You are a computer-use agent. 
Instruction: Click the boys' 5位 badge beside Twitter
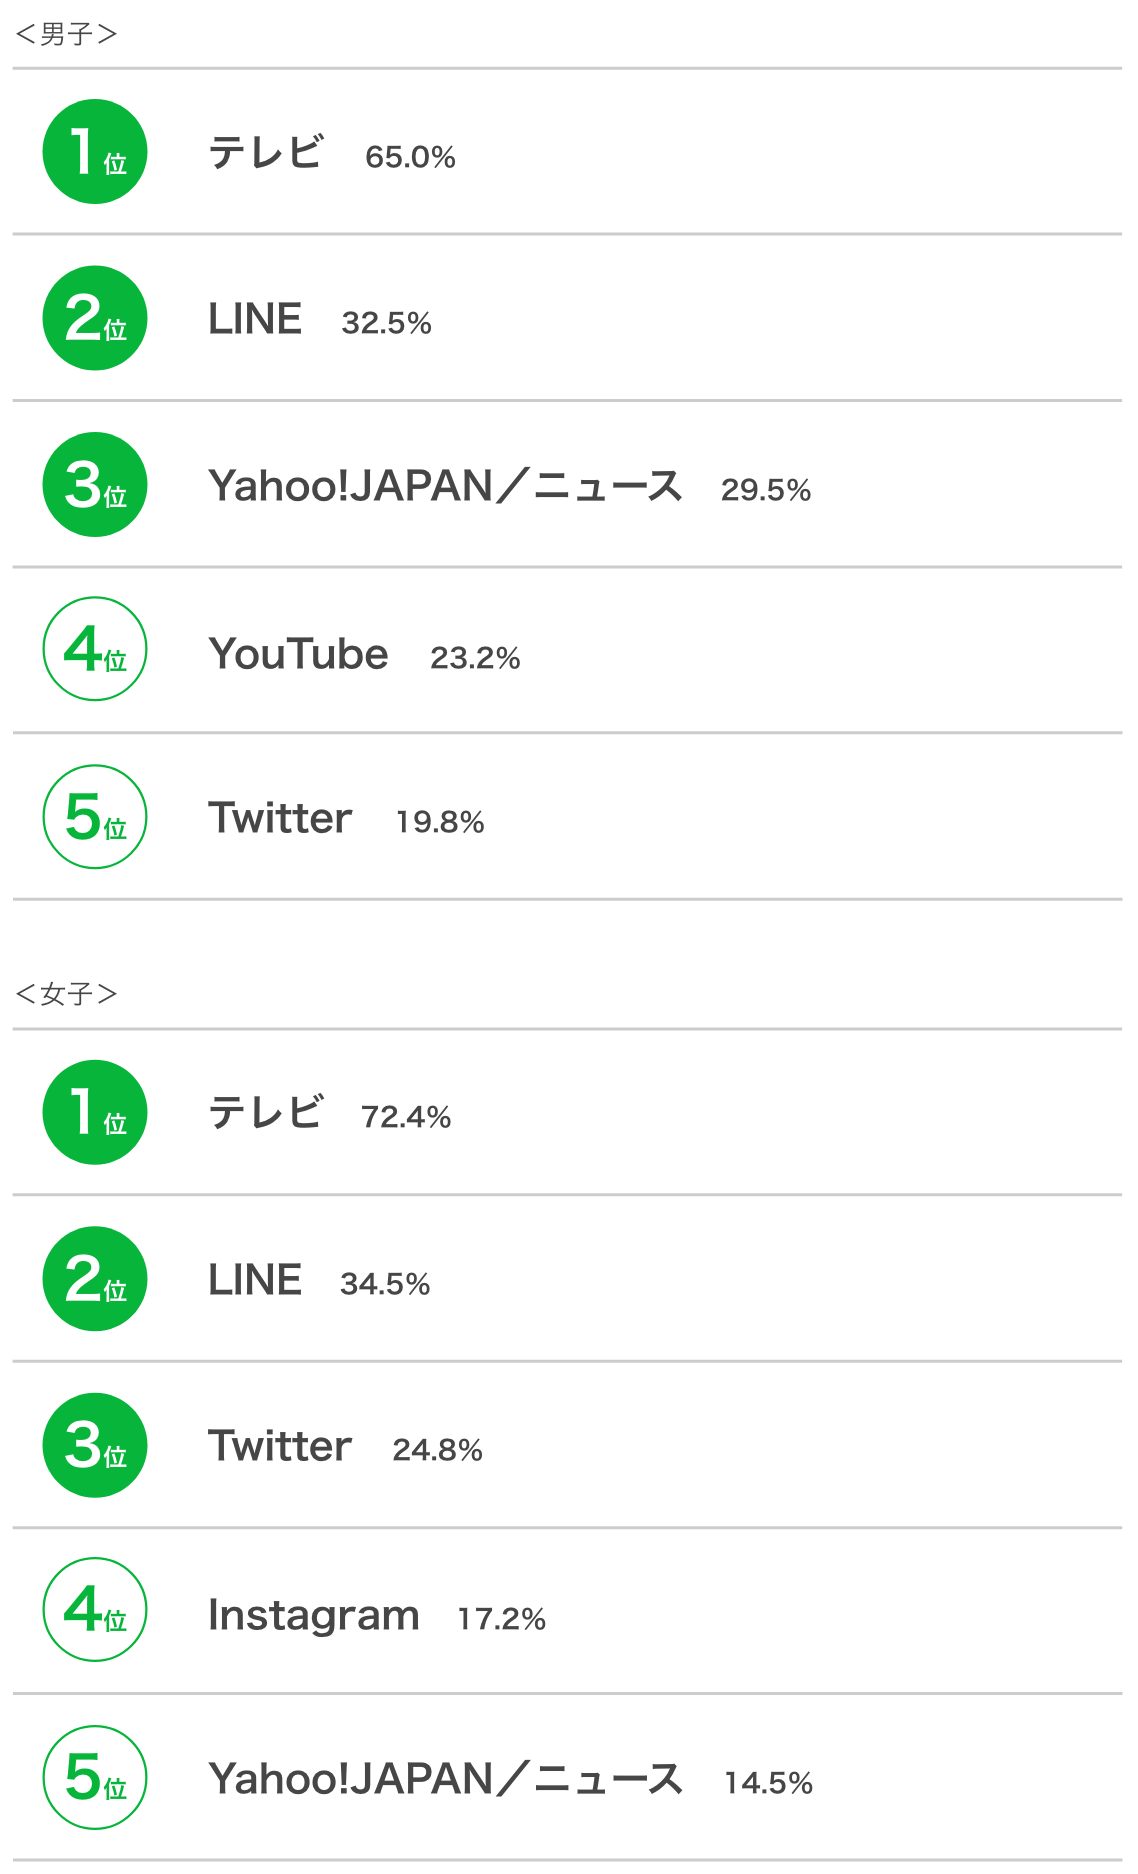95,817
